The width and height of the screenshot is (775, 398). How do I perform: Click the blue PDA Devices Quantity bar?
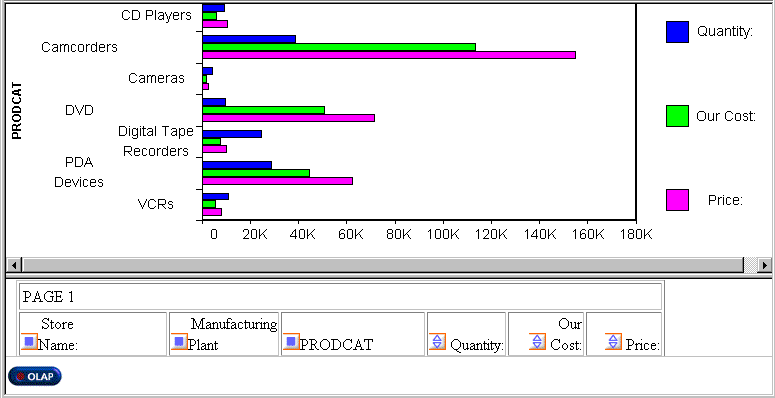(237, 165)
